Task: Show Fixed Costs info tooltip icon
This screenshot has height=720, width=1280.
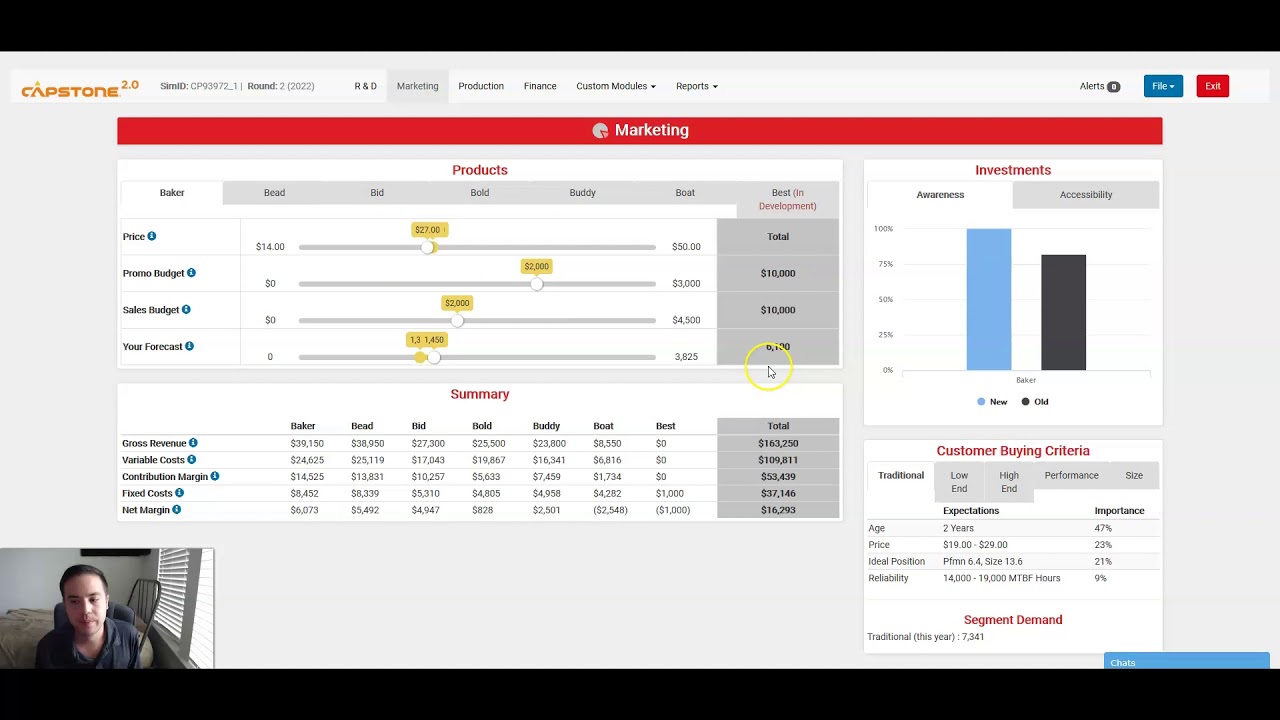Action: pyautogui.click(x=179, y=493)
